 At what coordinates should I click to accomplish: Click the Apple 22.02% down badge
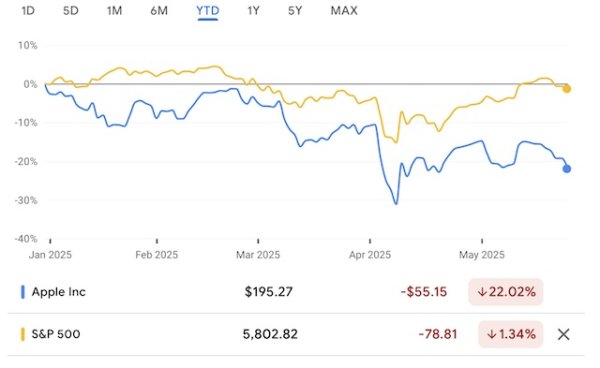tap(505, 292)
